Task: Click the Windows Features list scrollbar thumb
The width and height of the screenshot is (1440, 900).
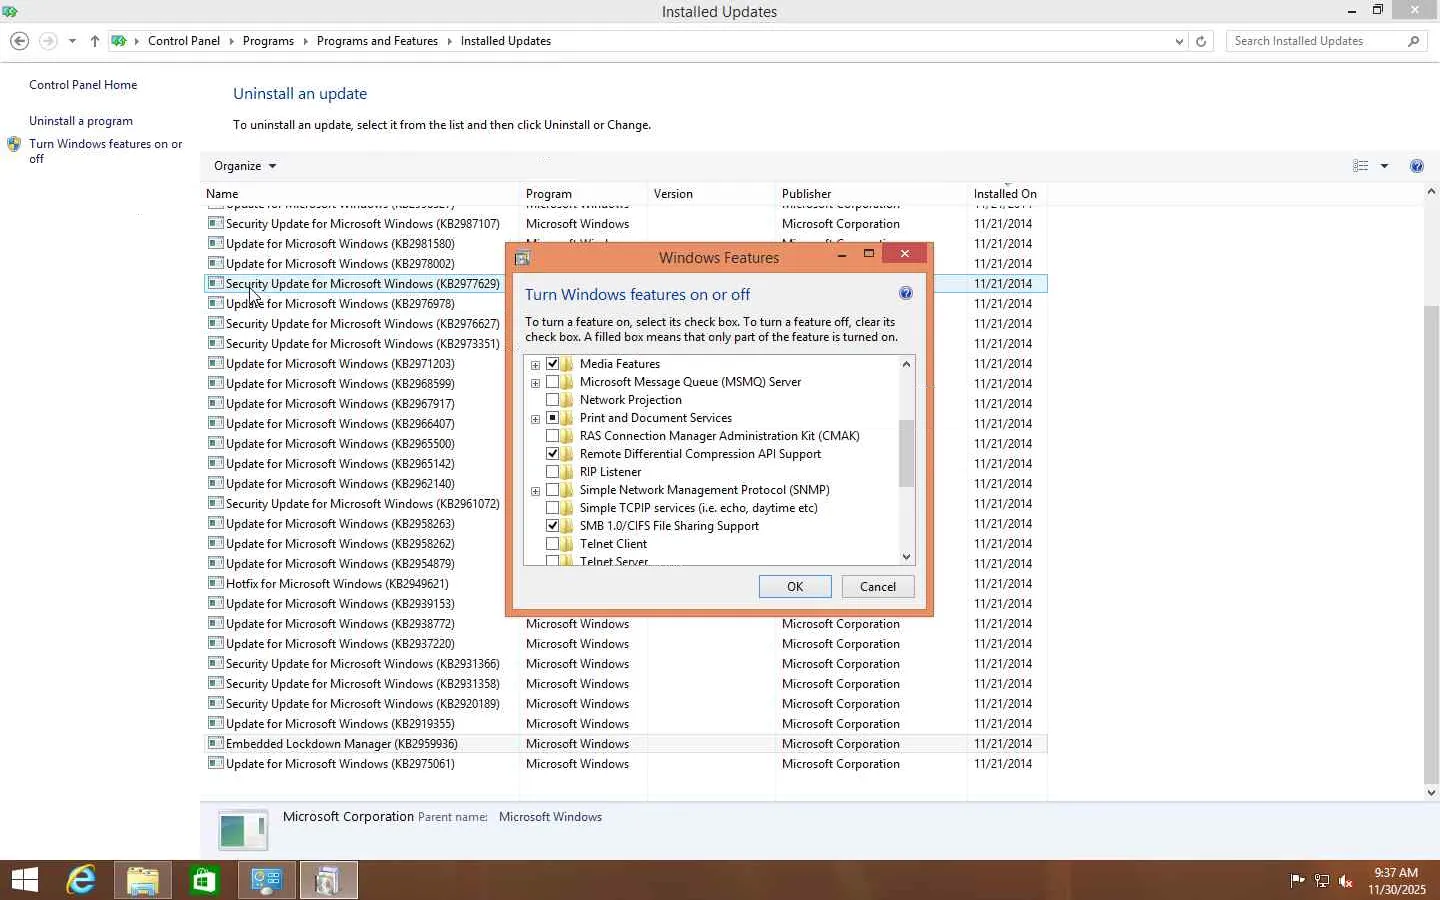Action: click(x=907, y=453)
